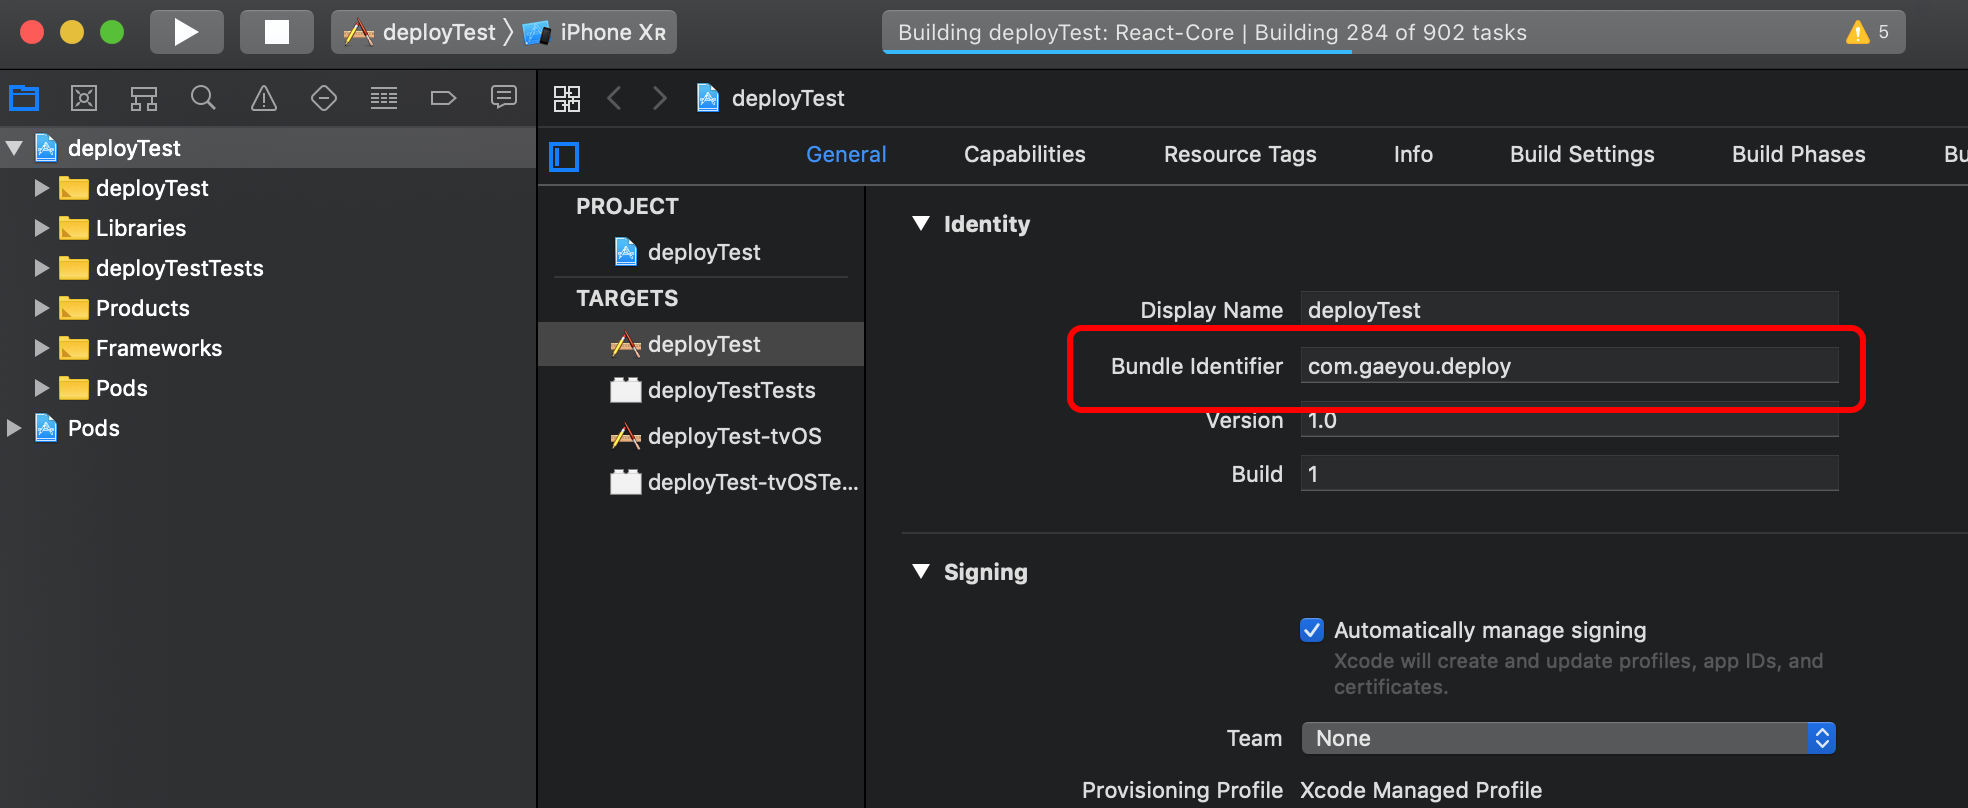The width and height of the screenshot is (1968, 808).
Task: Open related items grid menu icon
Action: (567, 98)
